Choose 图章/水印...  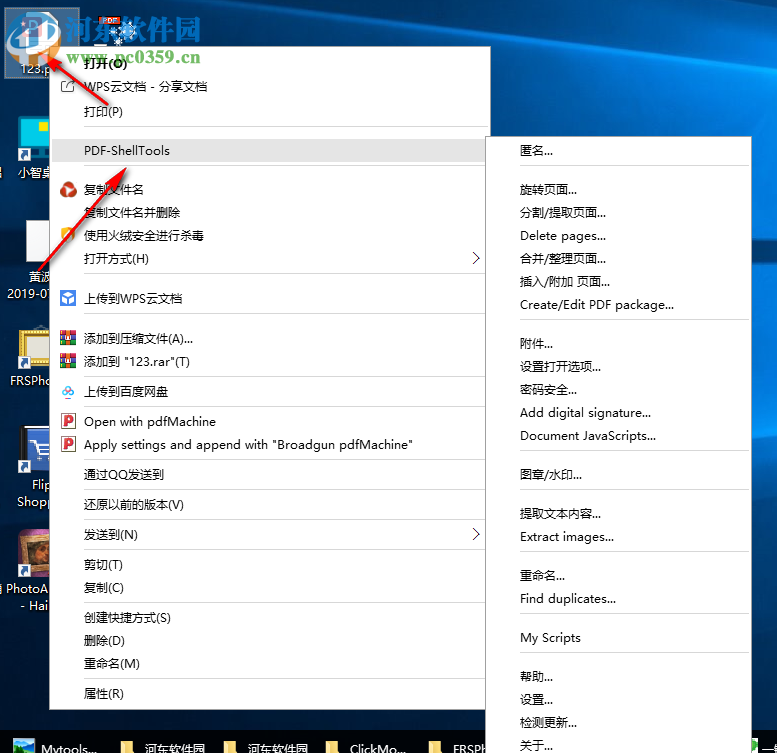(x=551, y=475)
